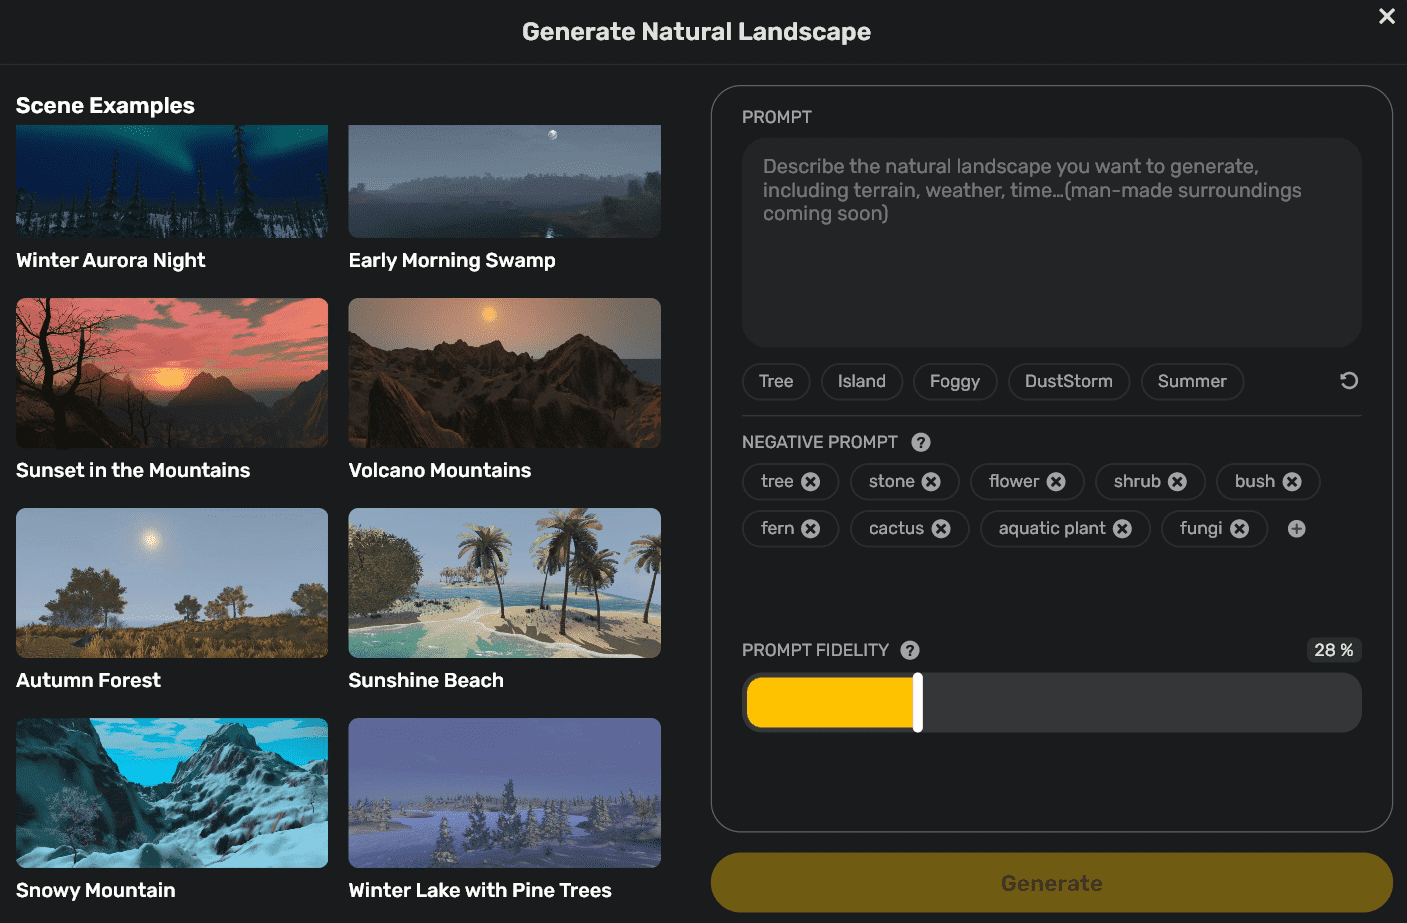Screen dimensions: 1407x923
Task: Show help for Negative Prompt
Action: point(921,442)
